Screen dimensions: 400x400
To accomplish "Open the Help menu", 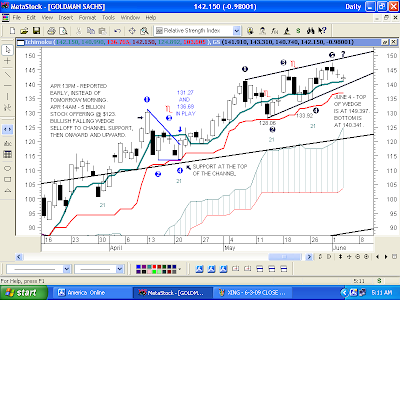I will [151, 18].
